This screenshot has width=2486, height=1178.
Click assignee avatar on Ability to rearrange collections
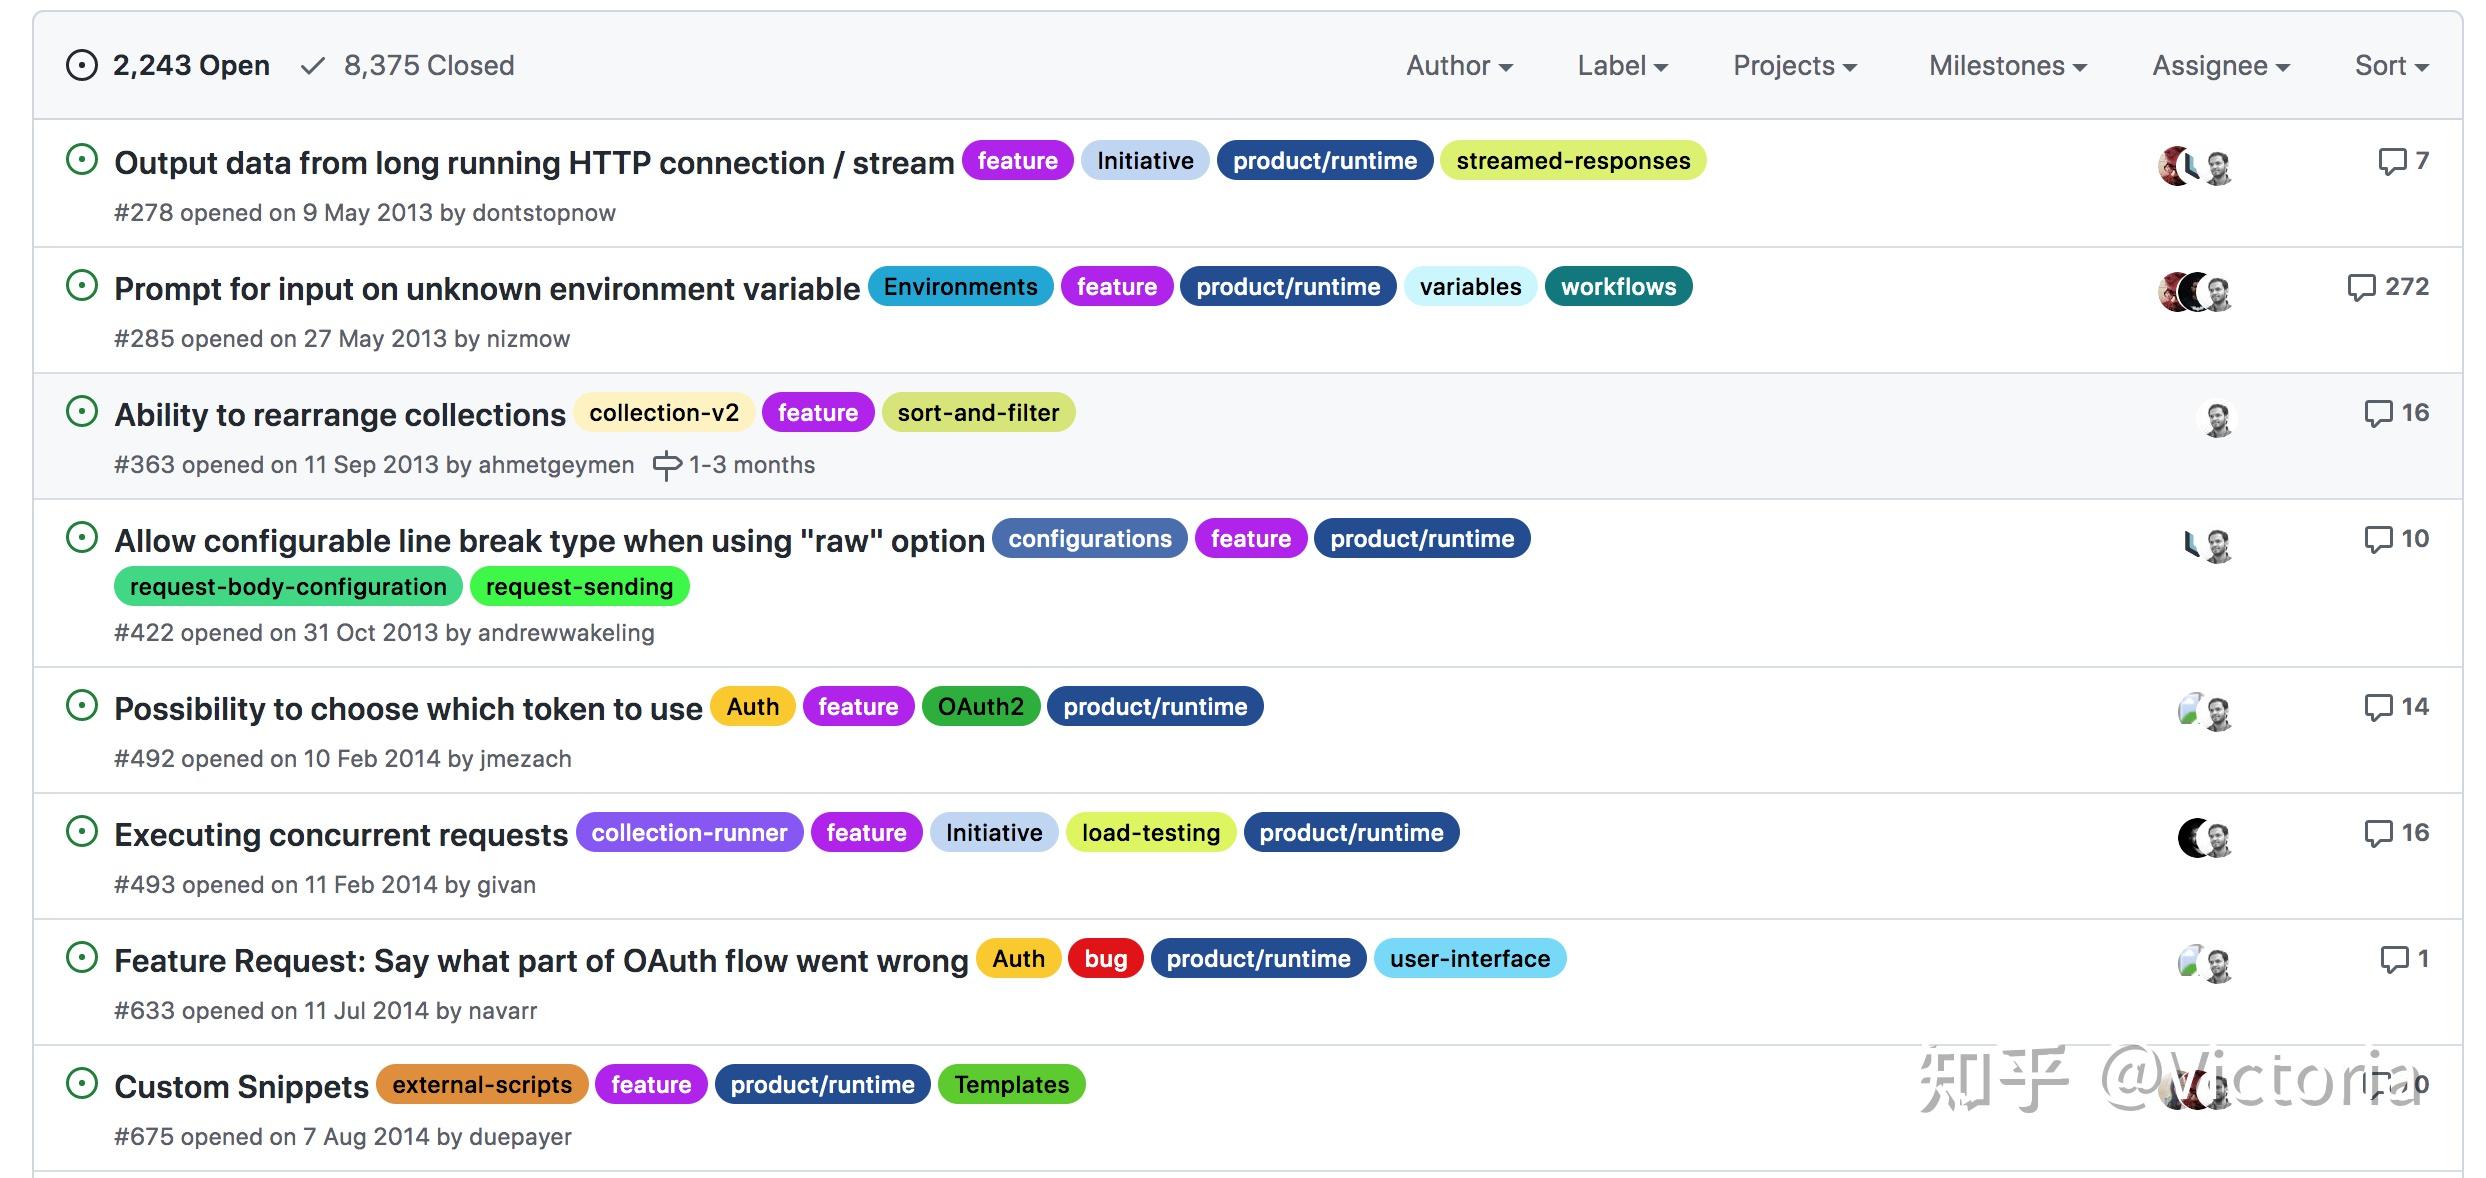click(2218, 420)
